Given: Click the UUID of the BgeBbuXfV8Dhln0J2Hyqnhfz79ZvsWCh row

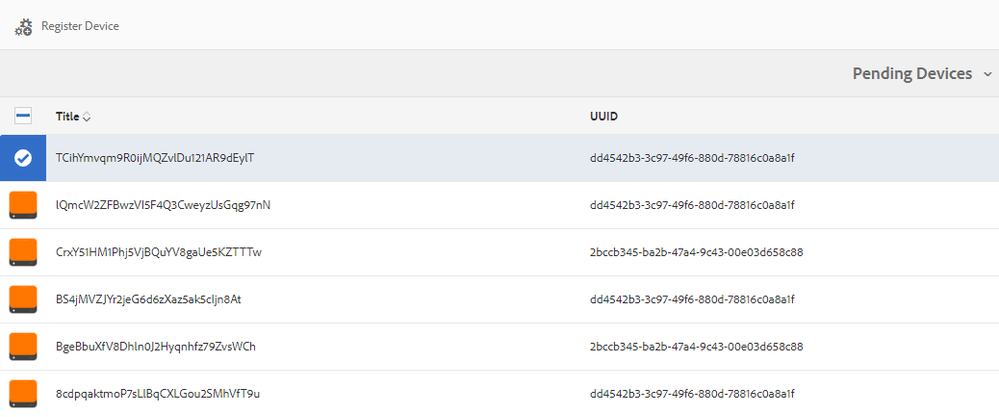Looking at the screenshot, I should [696, 347].
